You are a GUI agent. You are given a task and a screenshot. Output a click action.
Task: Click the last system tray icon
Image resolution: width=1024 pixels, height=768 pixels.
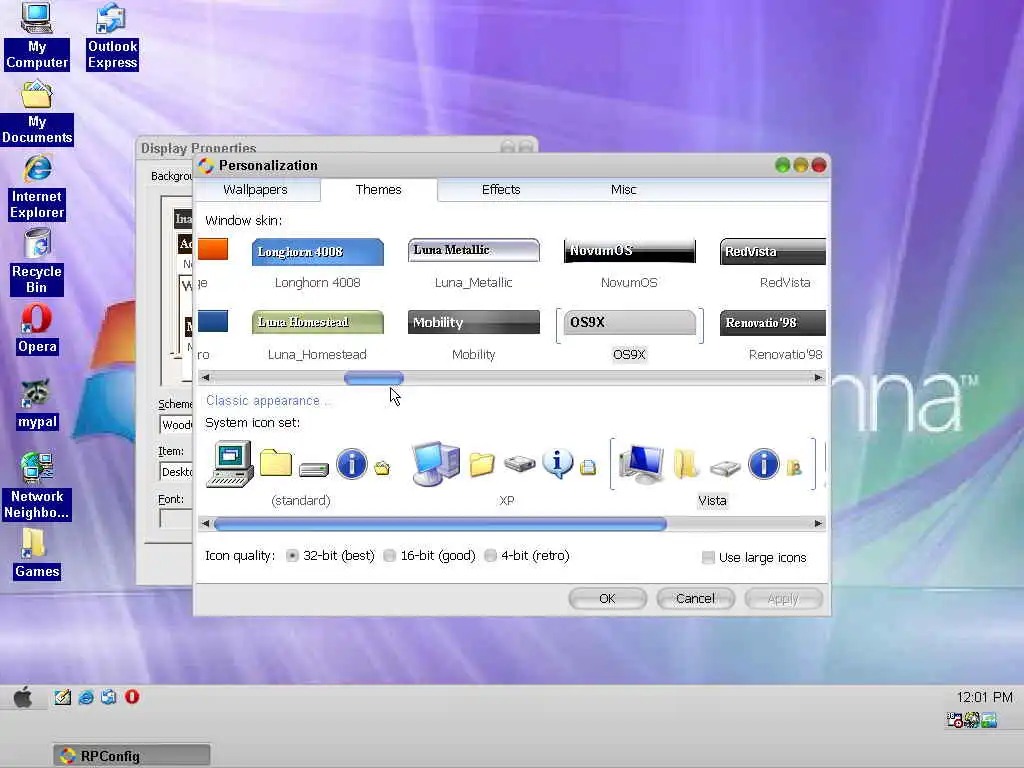click(x=989, y=720)
